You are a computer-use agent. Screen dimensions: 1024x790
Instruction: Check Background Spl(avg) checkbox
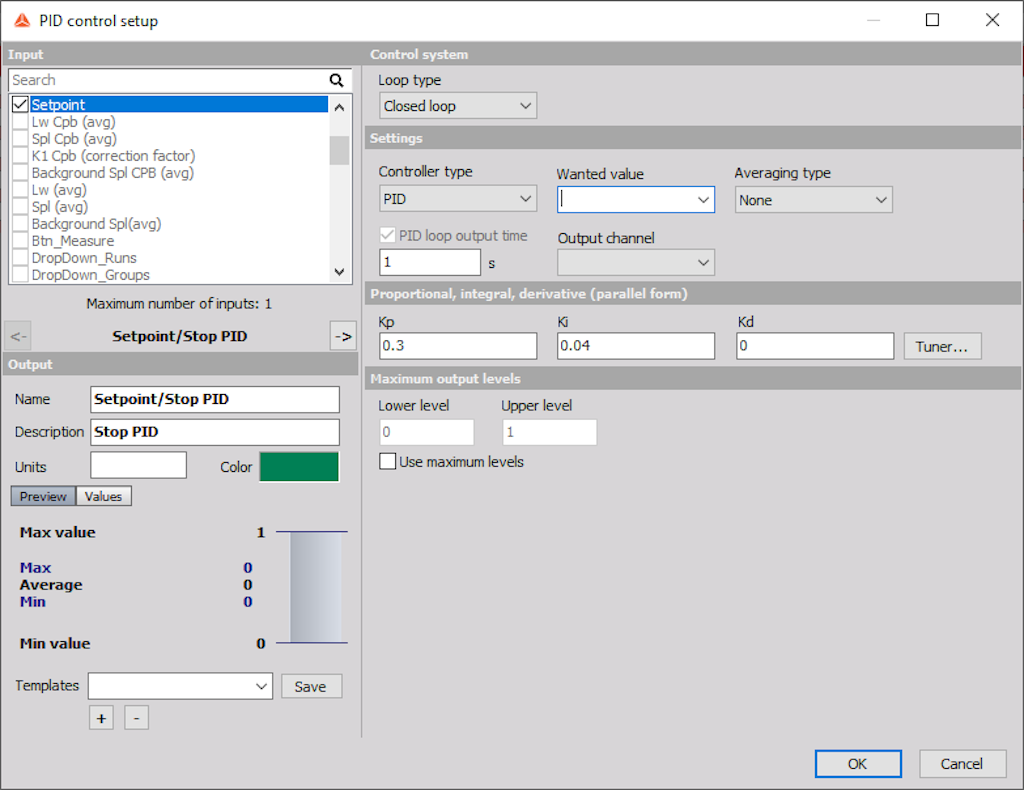click(x=20, y=223)
